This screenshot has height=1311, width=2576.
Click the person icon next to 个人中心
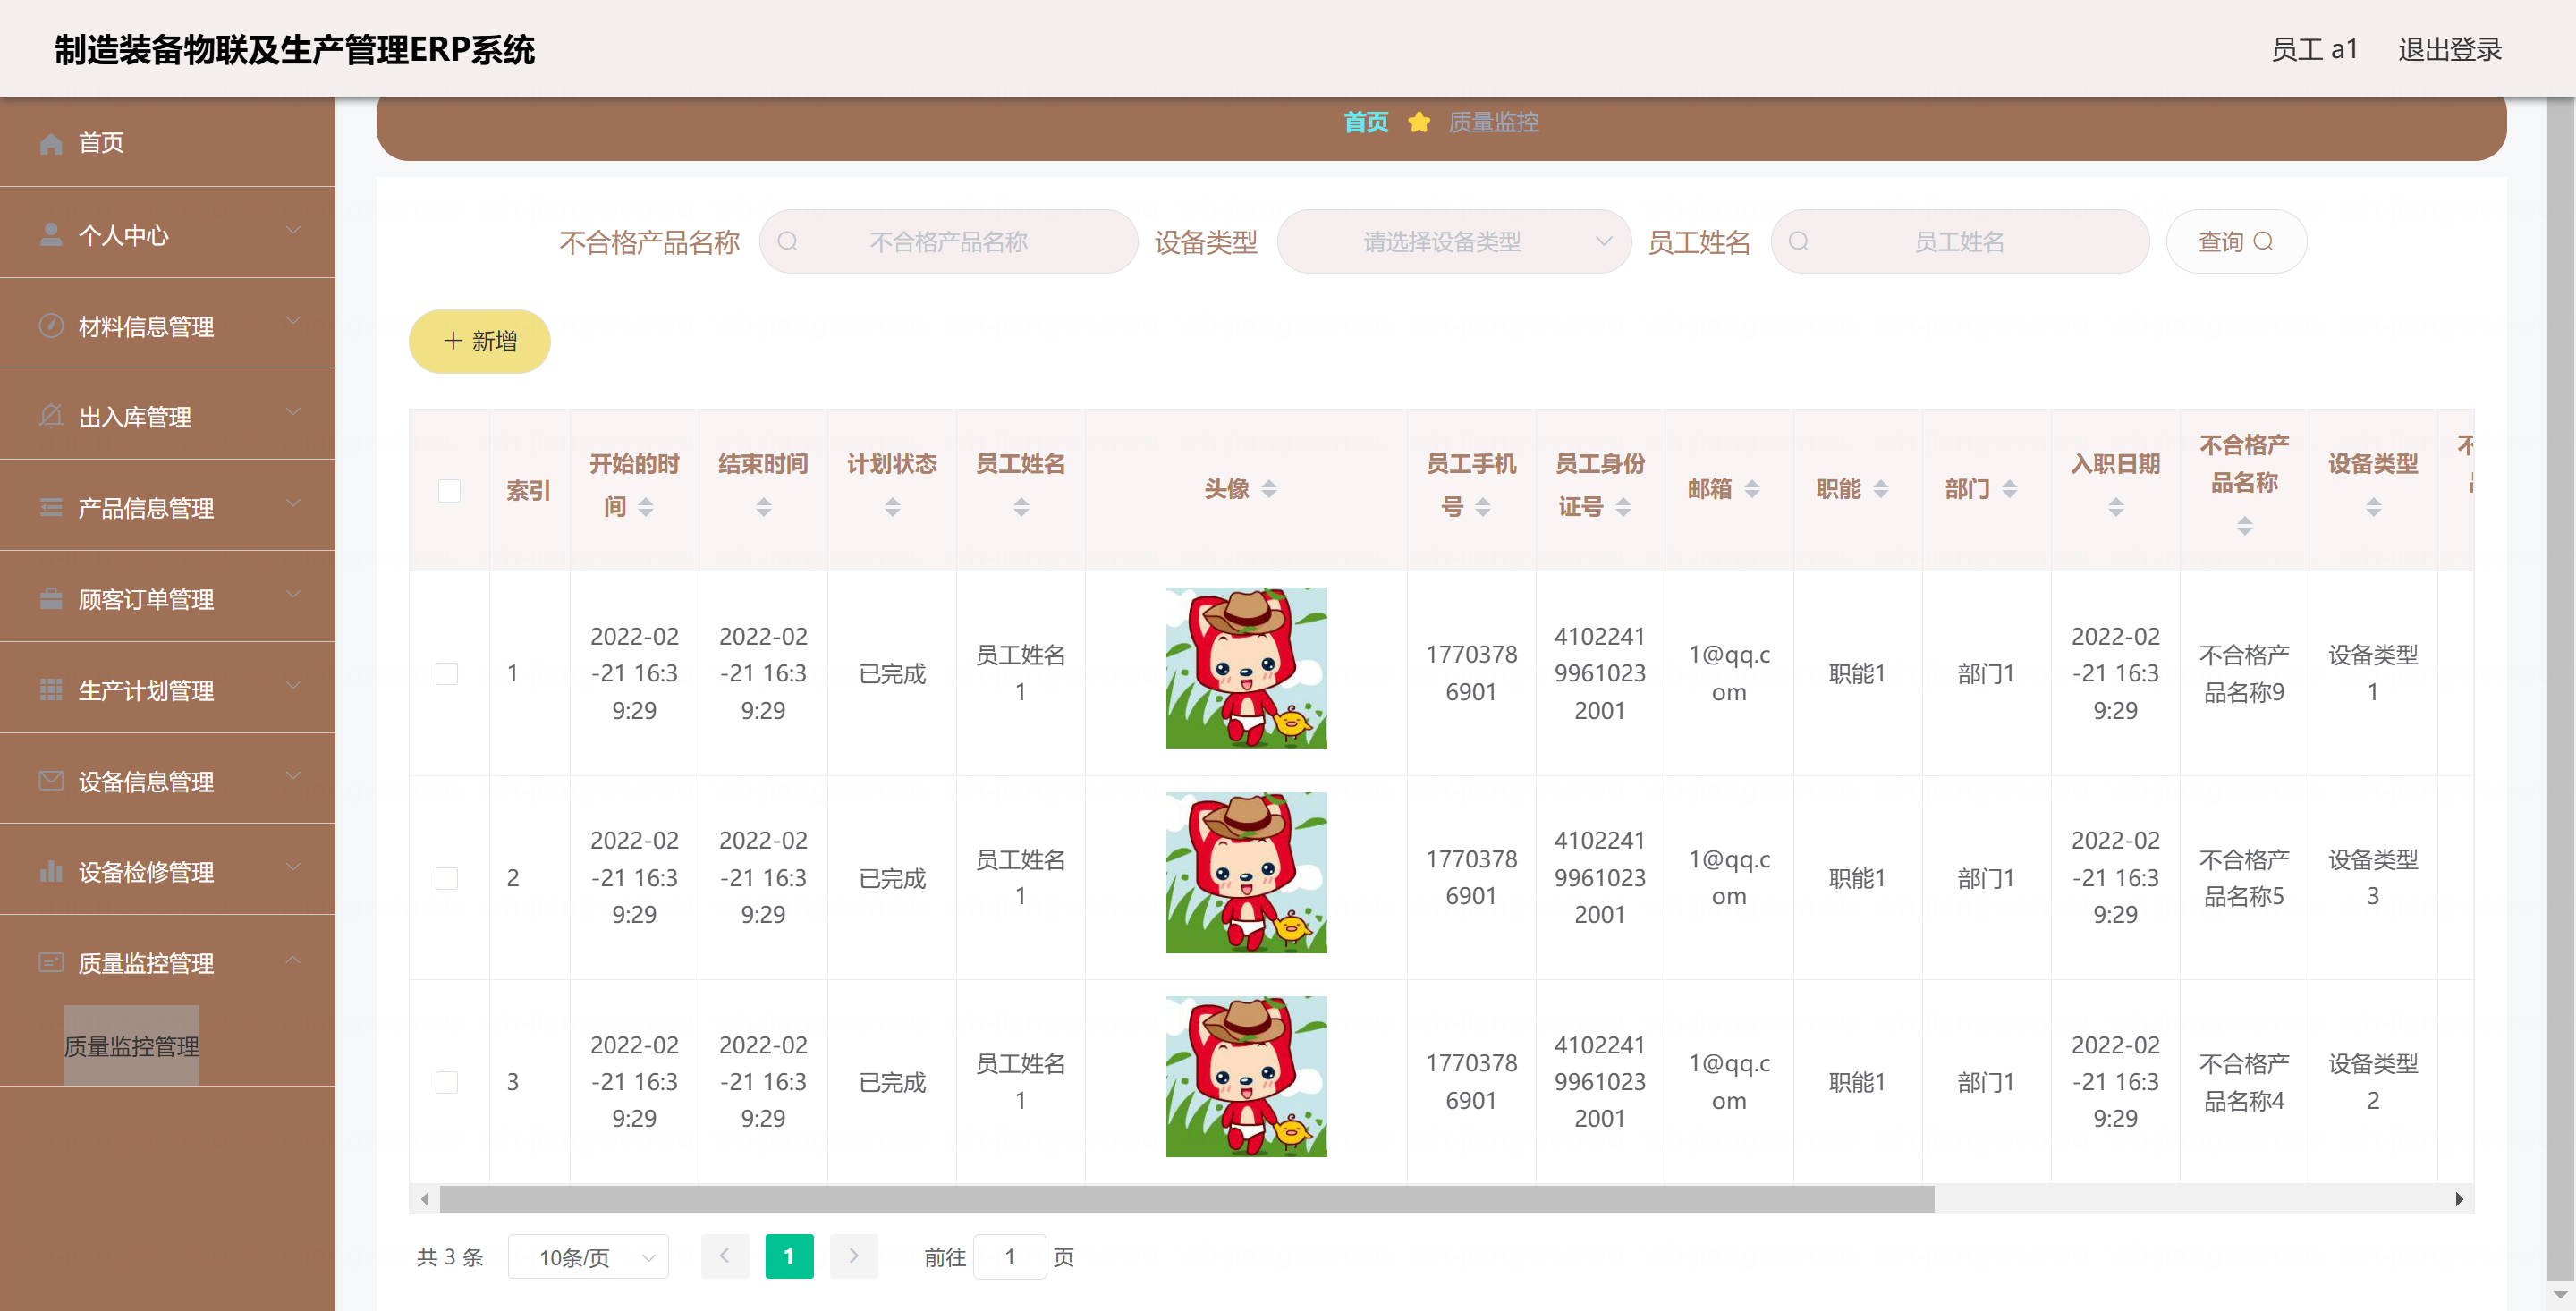click(x=51, y=234)
